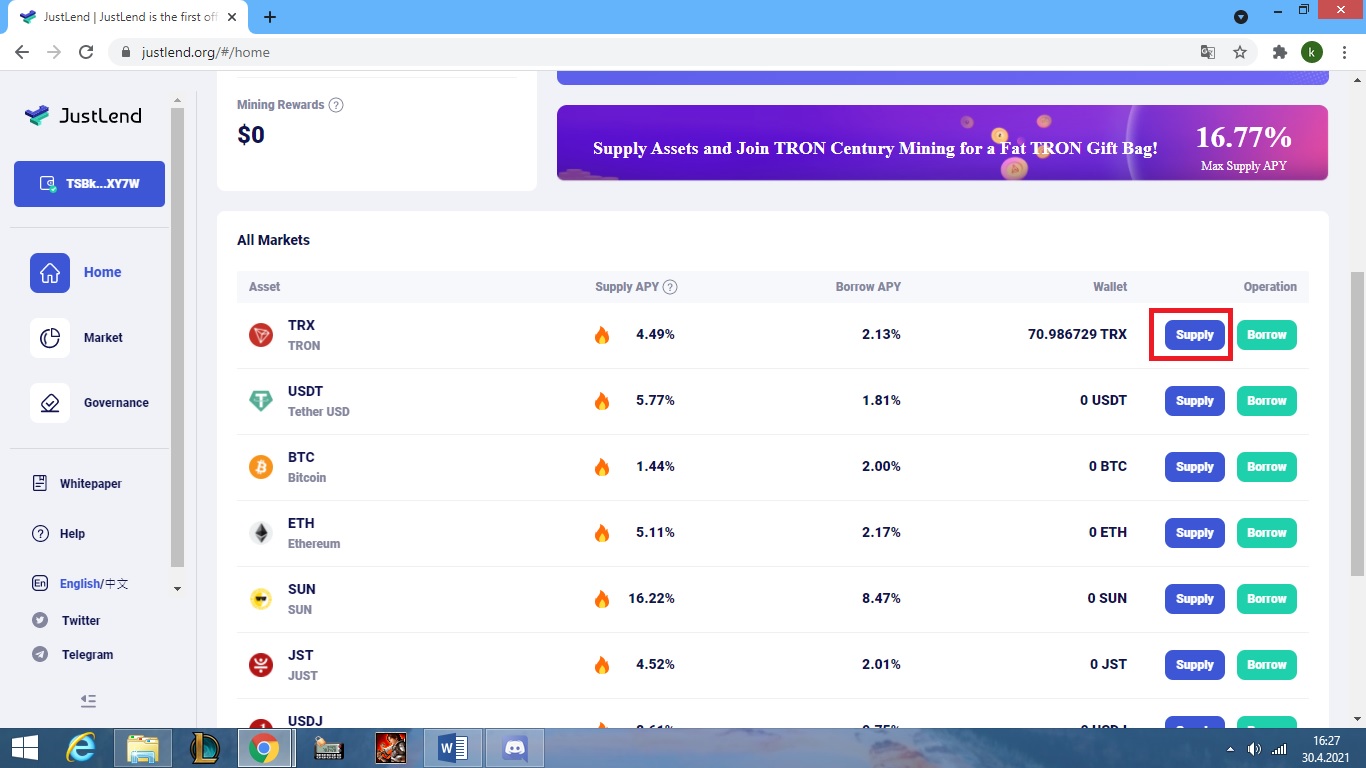This screenshot has height=768, width=1366.
Task: Click the Telegram paper plane icon
Action: (40, 655)
